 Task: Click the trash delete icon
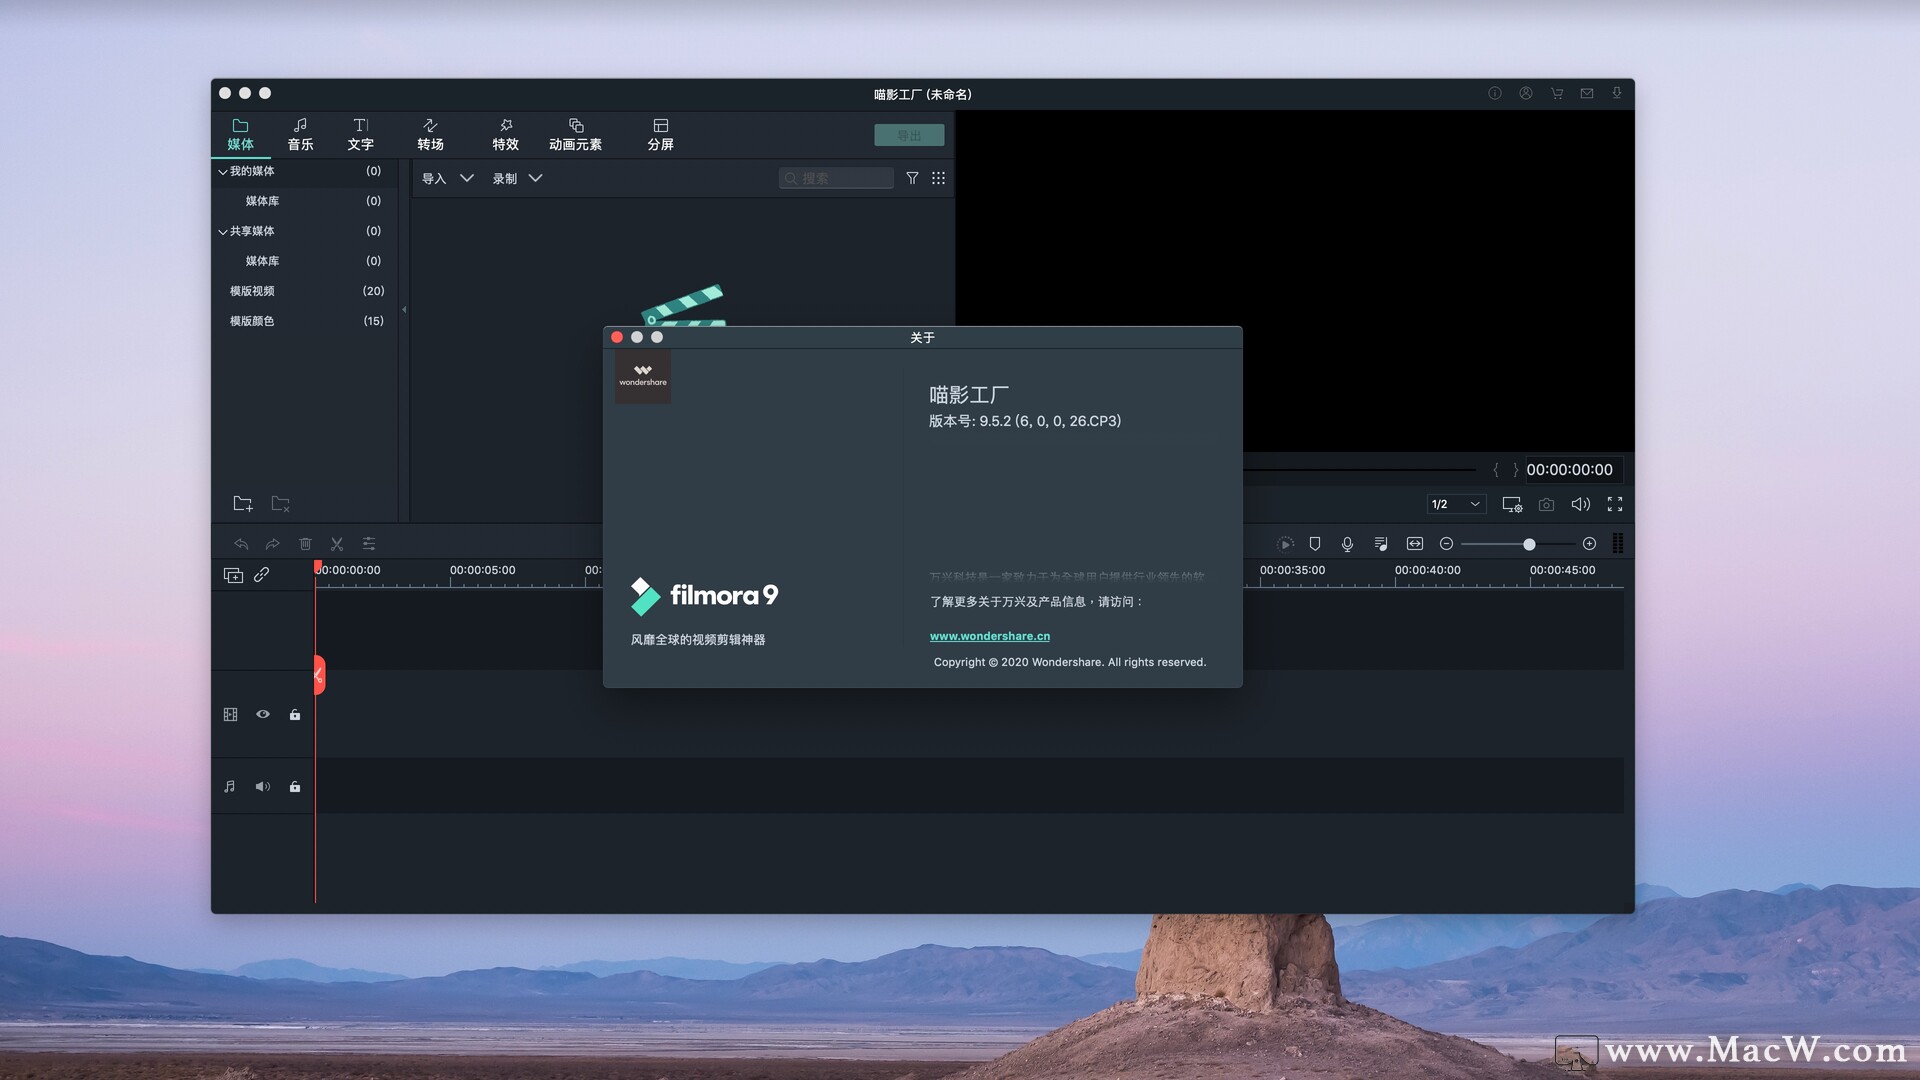tap(305, 543)
